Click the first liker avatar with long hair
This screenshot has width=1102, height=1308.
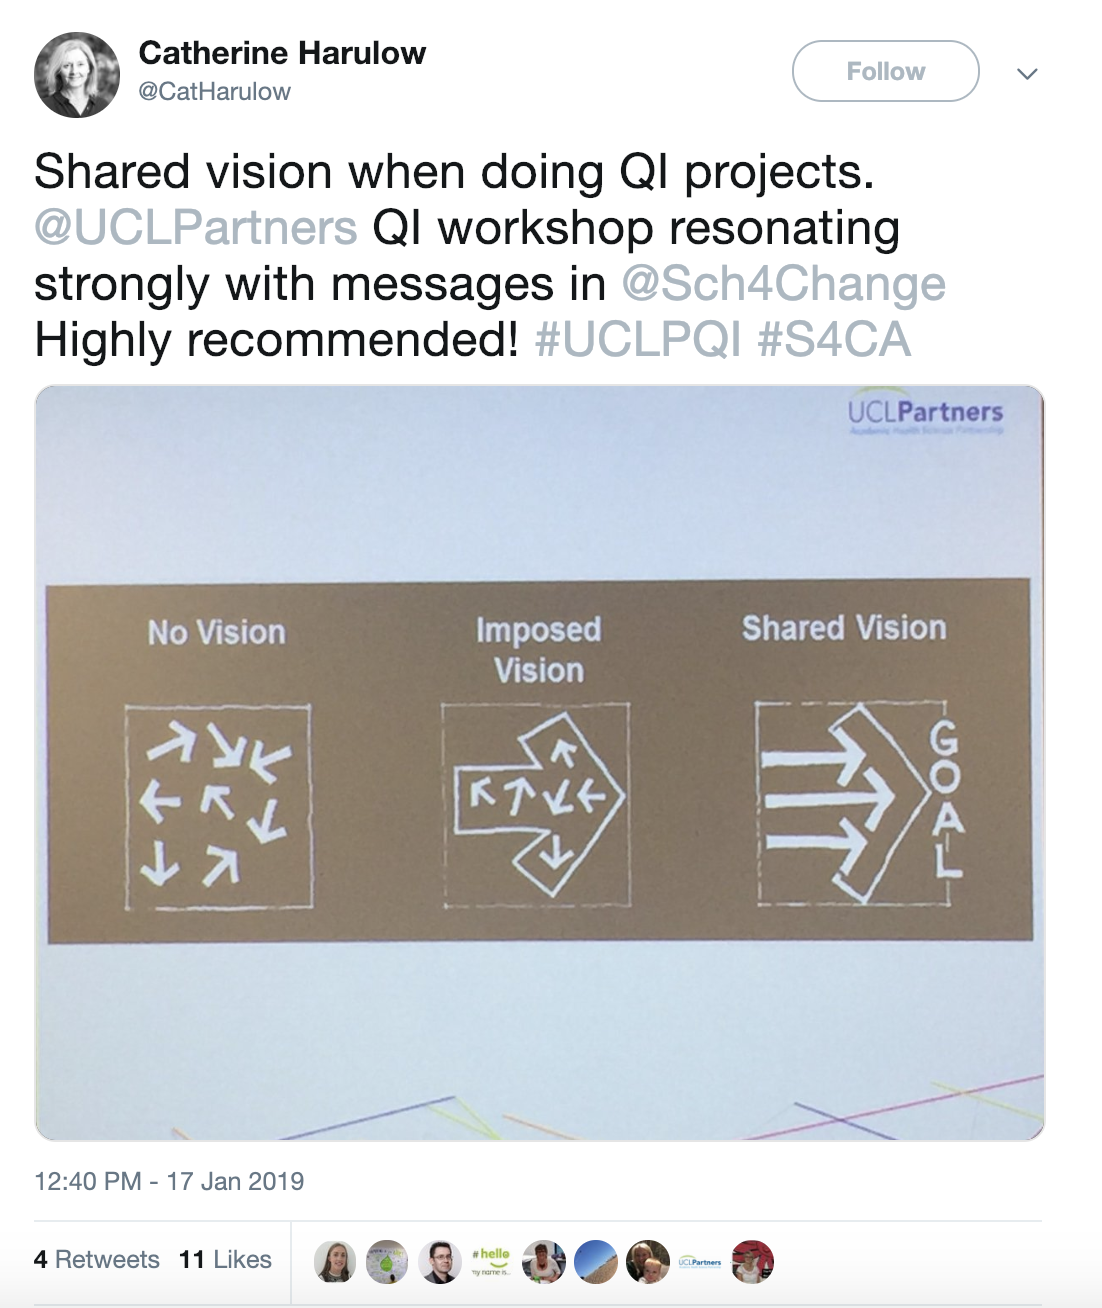335,1261
